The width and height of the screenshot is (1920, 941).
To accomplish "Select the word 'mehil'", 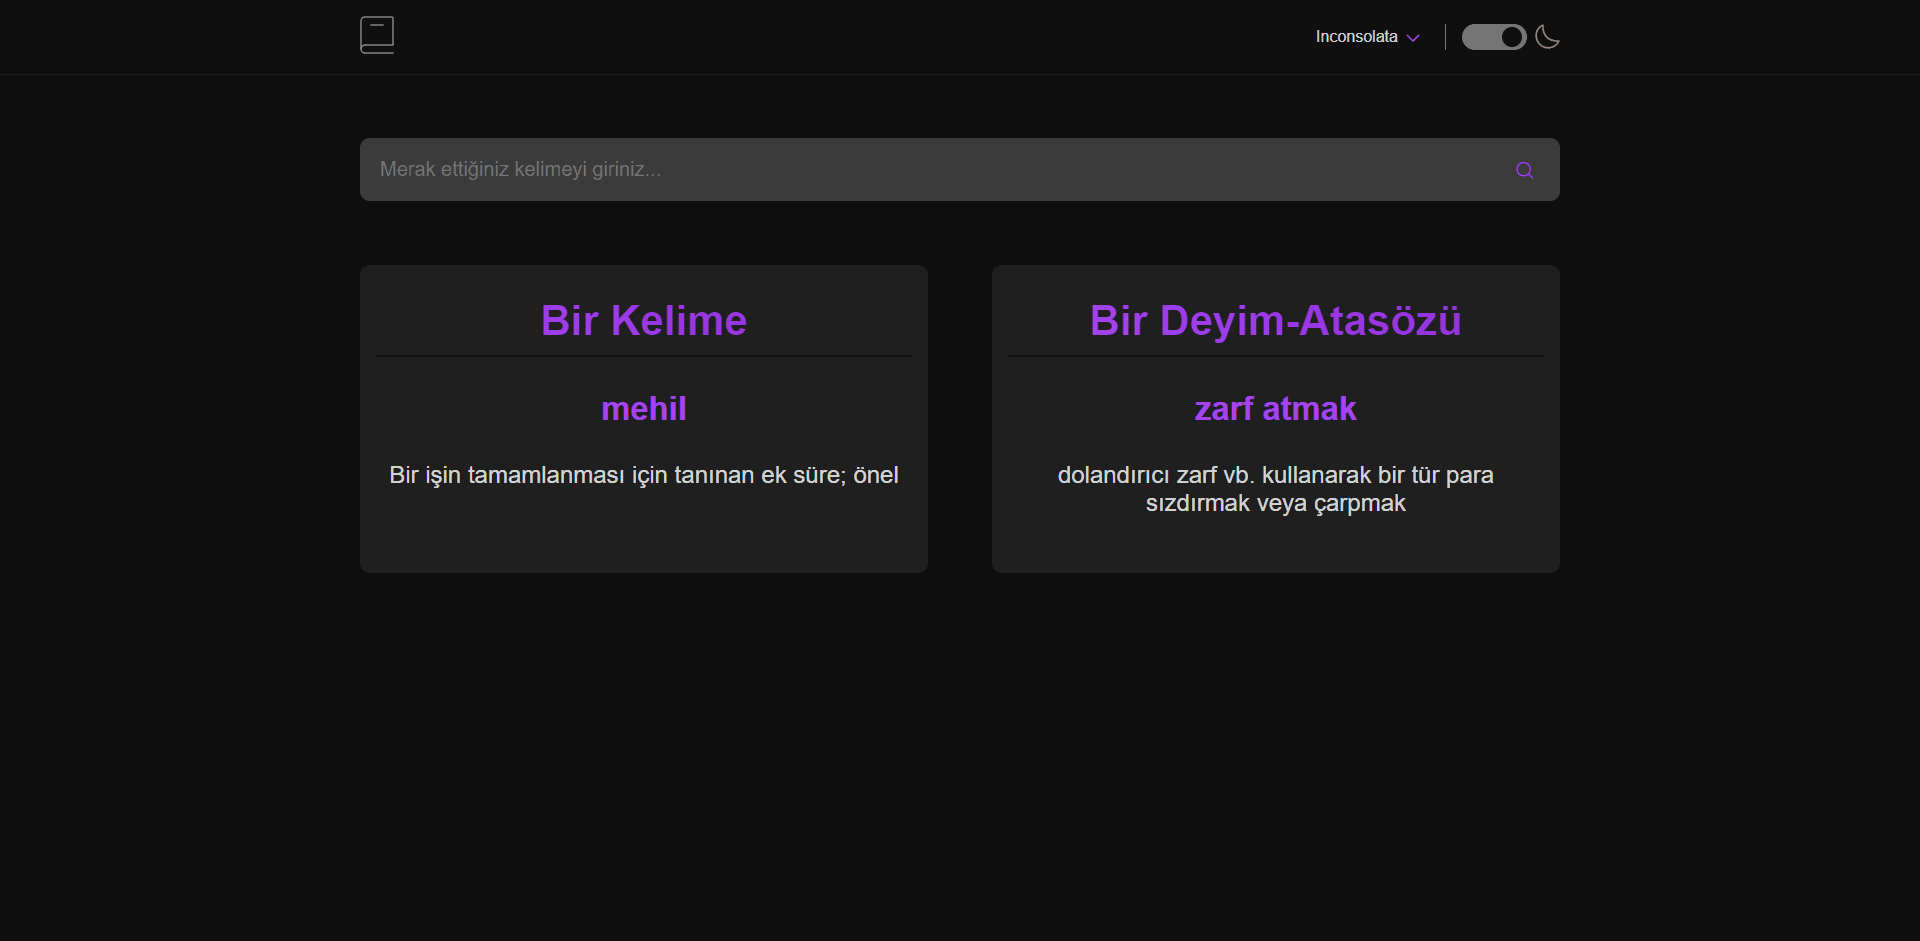I will point(644,408).
